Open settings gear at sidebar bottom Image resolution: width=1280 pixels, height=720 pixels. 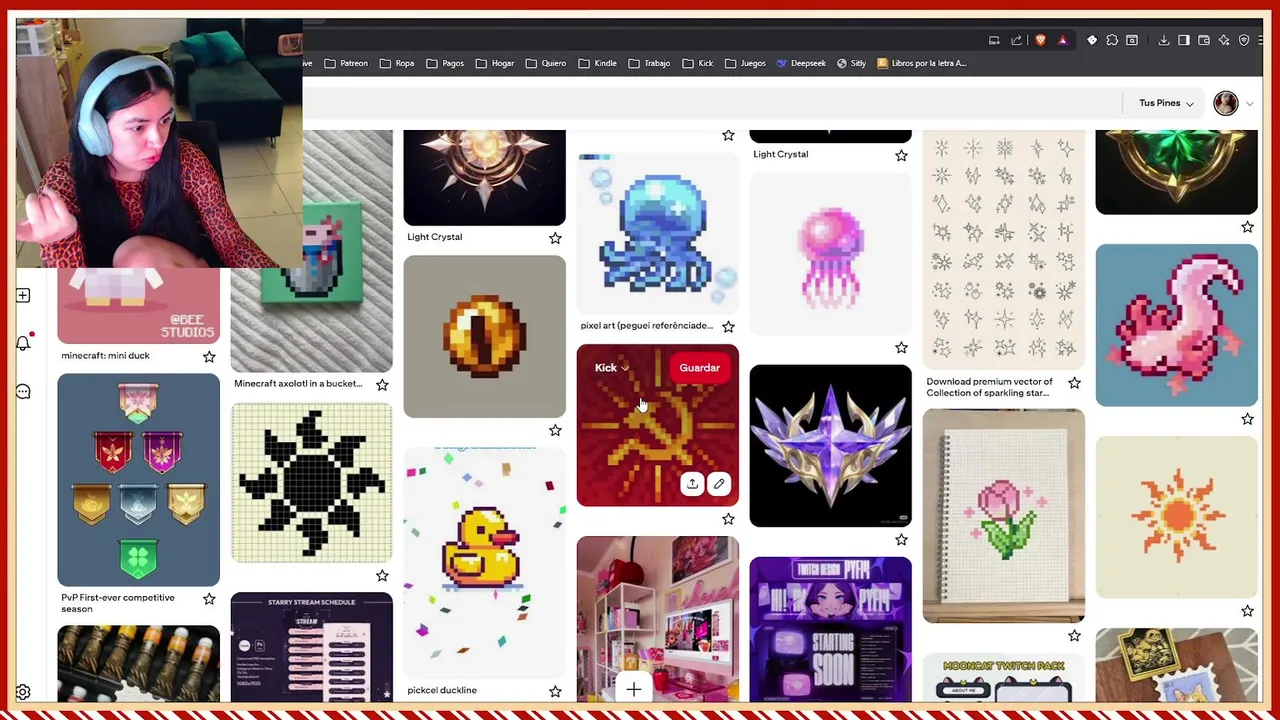point(23,692)
